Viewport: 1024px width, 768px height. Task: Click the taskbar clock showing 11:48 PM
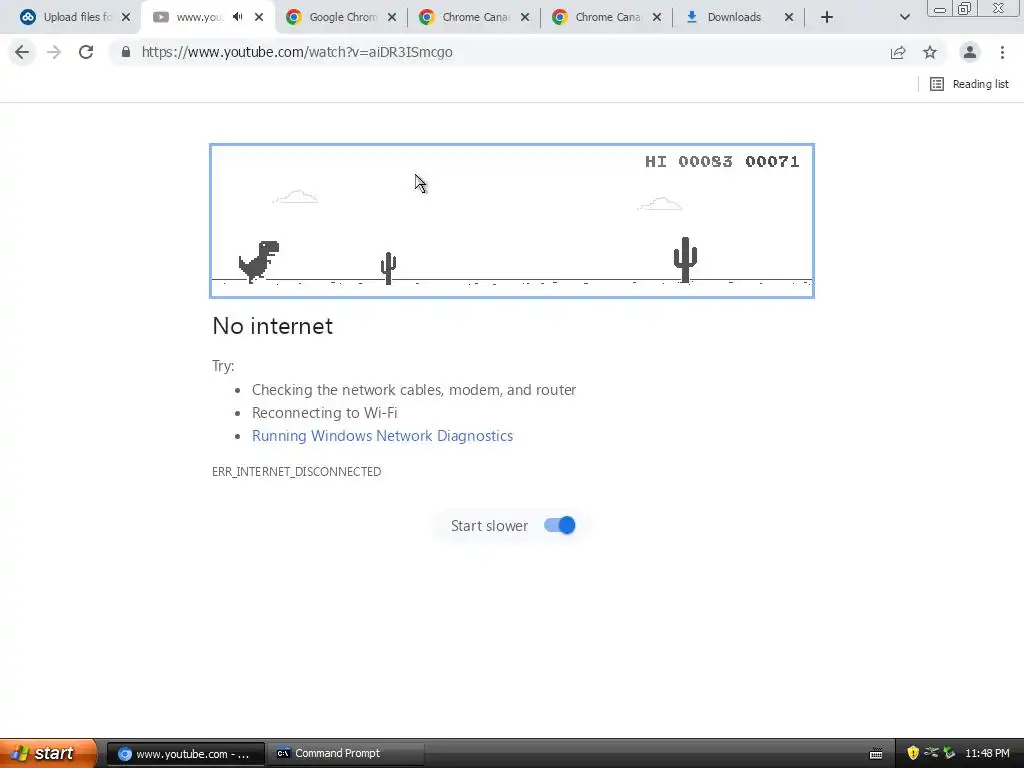(x=987, y=753)
